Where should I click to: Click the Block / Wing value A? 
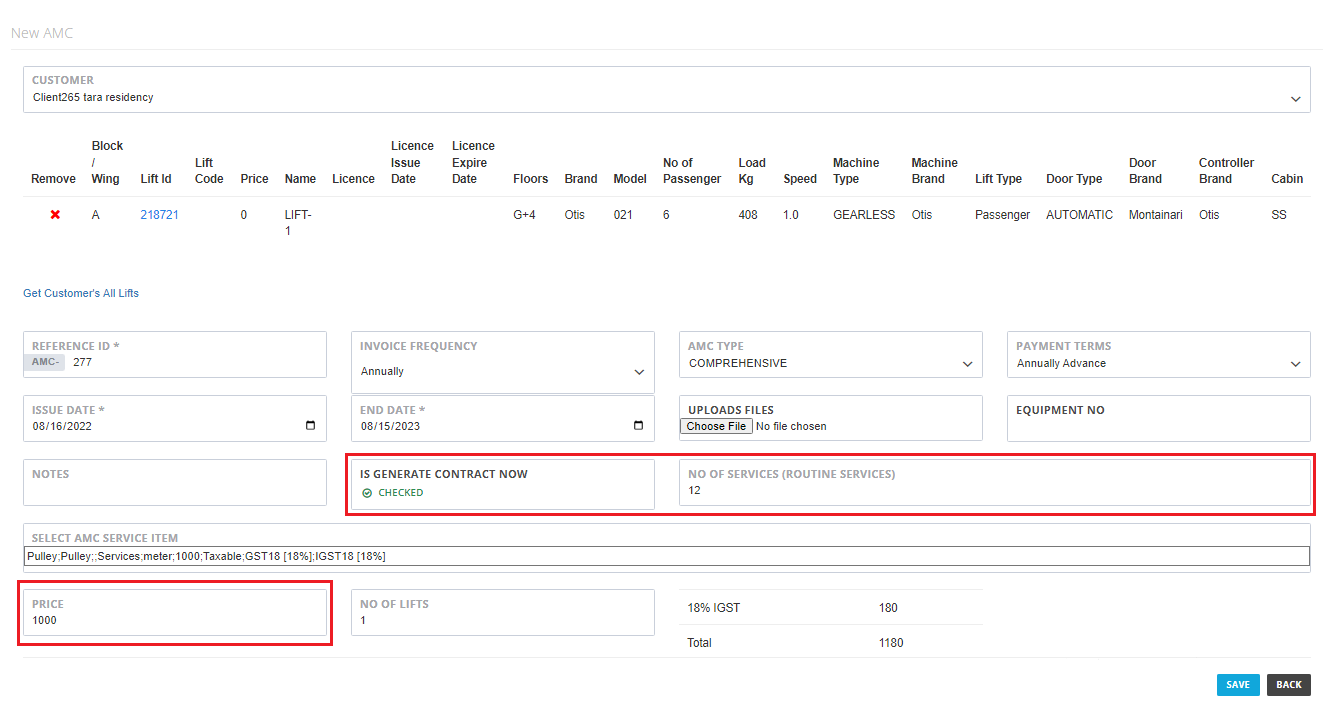pos(96,215)
